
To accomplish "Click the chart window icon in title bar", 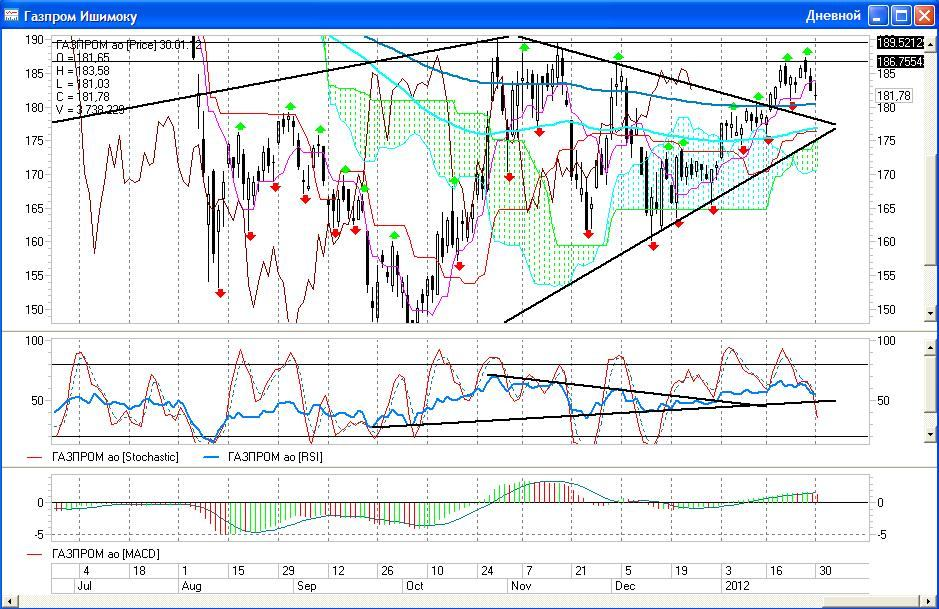I will point(11,15).
